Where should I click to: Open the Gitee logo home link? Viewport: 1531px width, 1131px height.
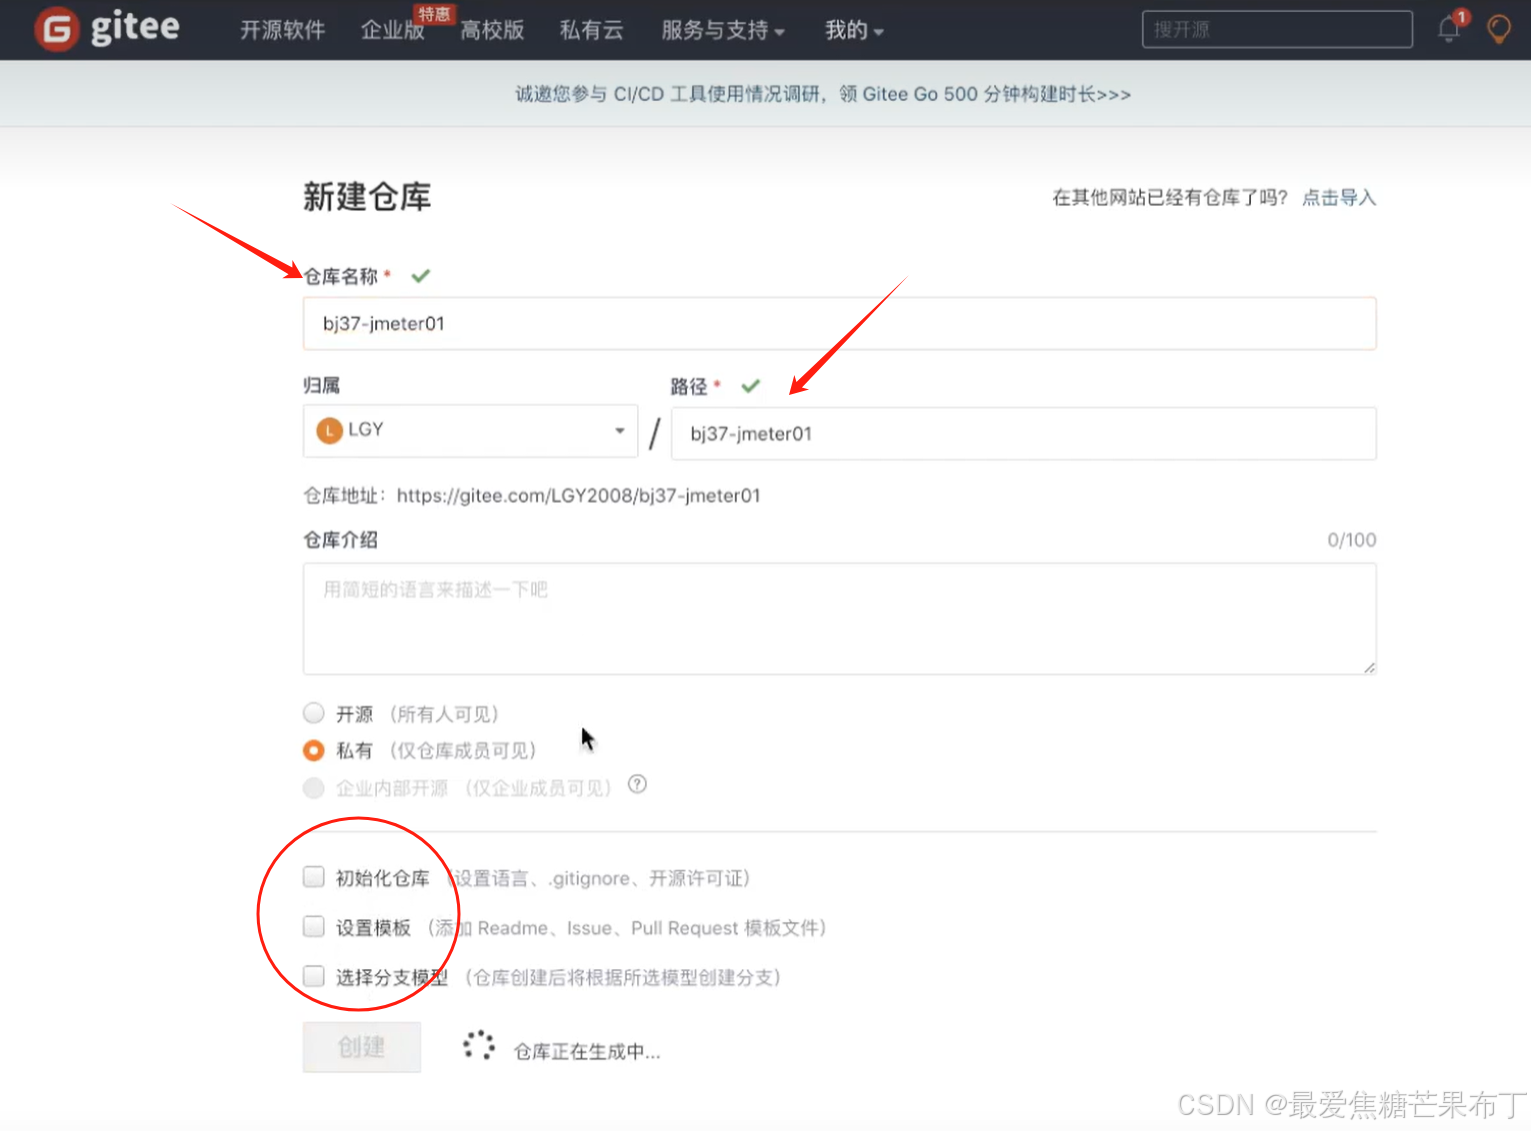tap(108, 28)
